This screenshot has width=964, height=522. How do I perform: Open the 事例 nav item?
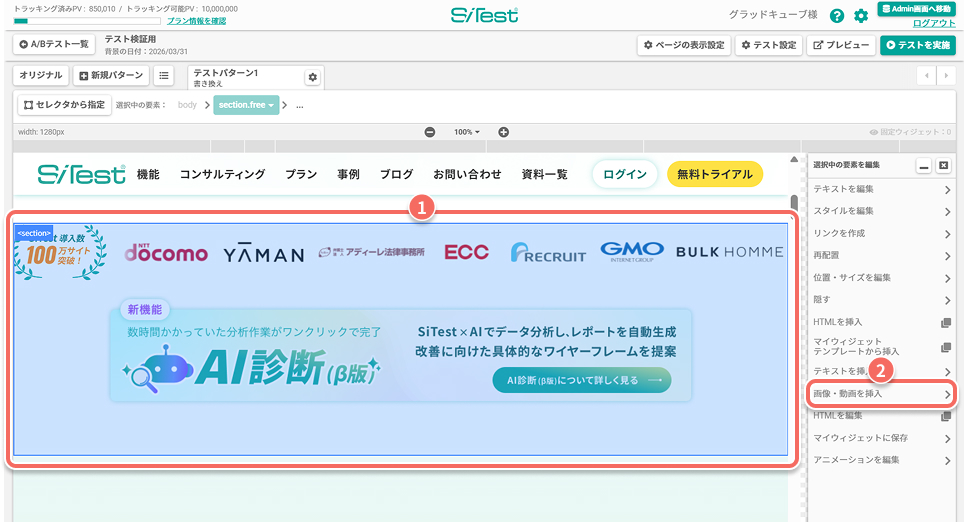click(x=348, y=175)
